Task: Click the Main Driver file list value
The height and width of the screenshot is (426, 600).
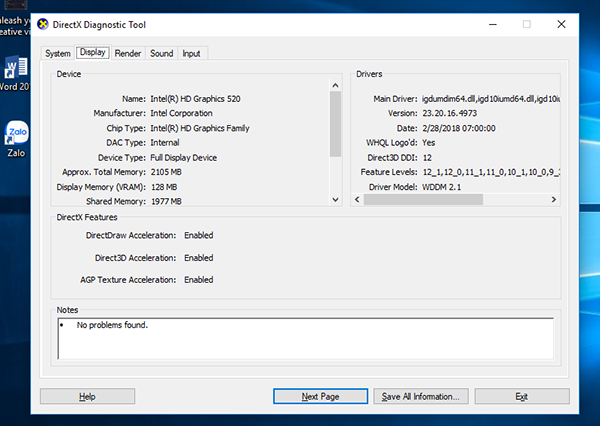Action: pos(491,99)
